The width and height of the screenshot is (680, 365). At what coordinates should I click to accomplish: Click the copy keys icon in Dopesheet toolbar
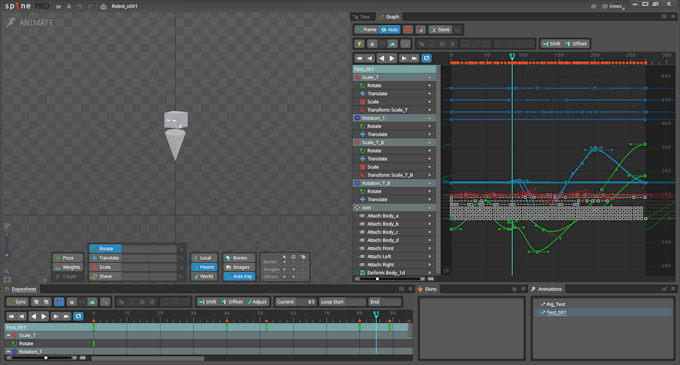click(36, 302)
